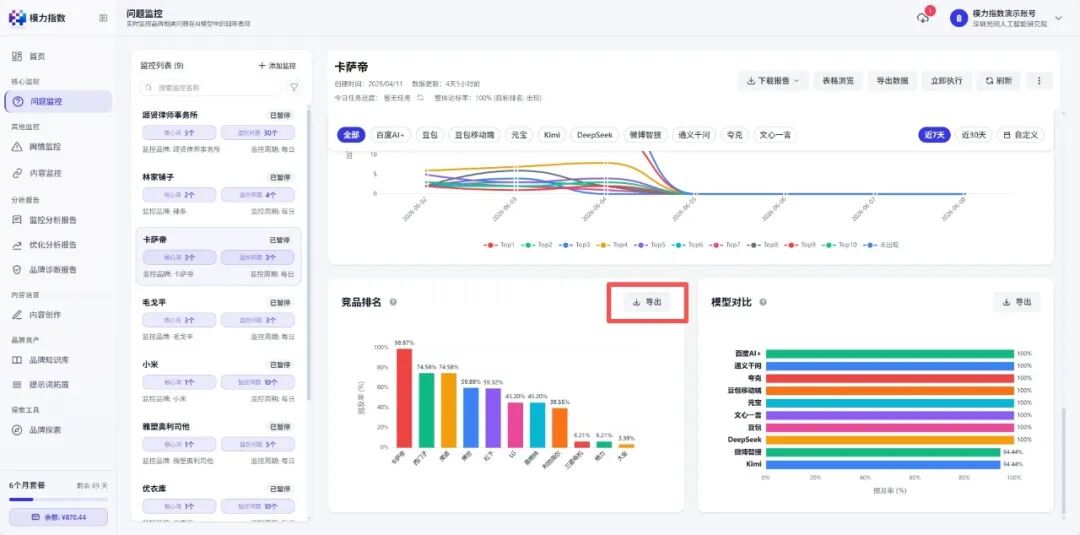Focus the 搜索监控名称 search field
Image resolution: width=1080 pixels, height=535 pixels.
pos(210,87)
